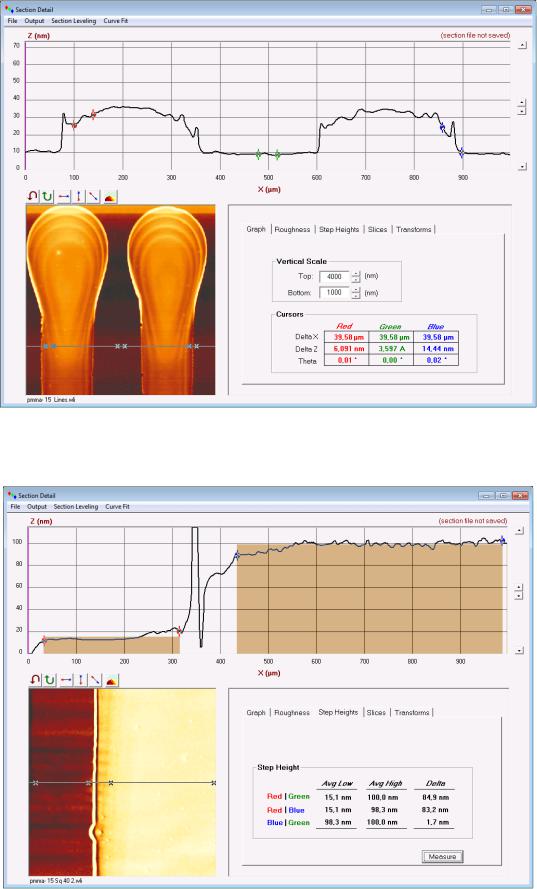The height and width of the screenshot is (889, 537).
Task: Click blue cursor marker near X=430 on Sq 40 graph
Action: coord(237,556)
